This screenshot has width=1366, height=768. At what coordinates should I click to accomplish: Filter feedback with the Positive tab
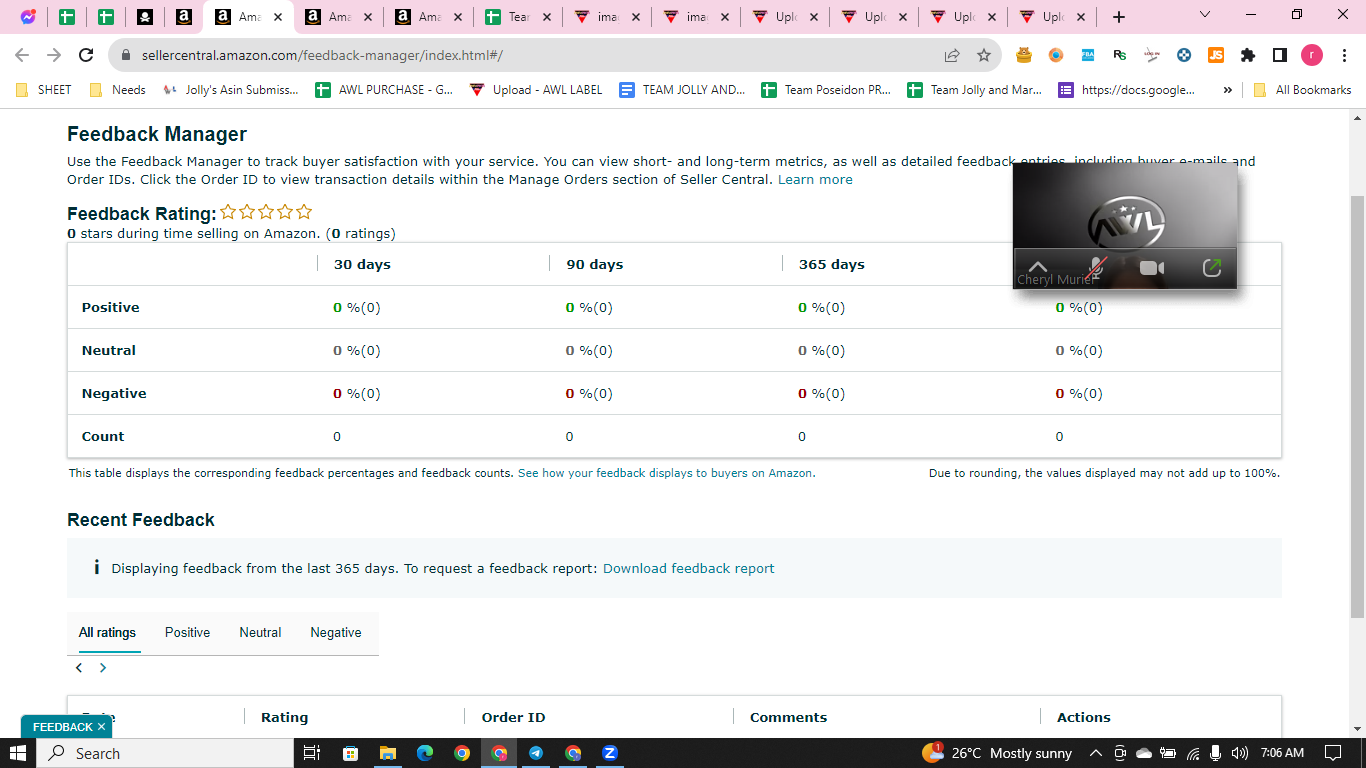(x=187, y=632)
